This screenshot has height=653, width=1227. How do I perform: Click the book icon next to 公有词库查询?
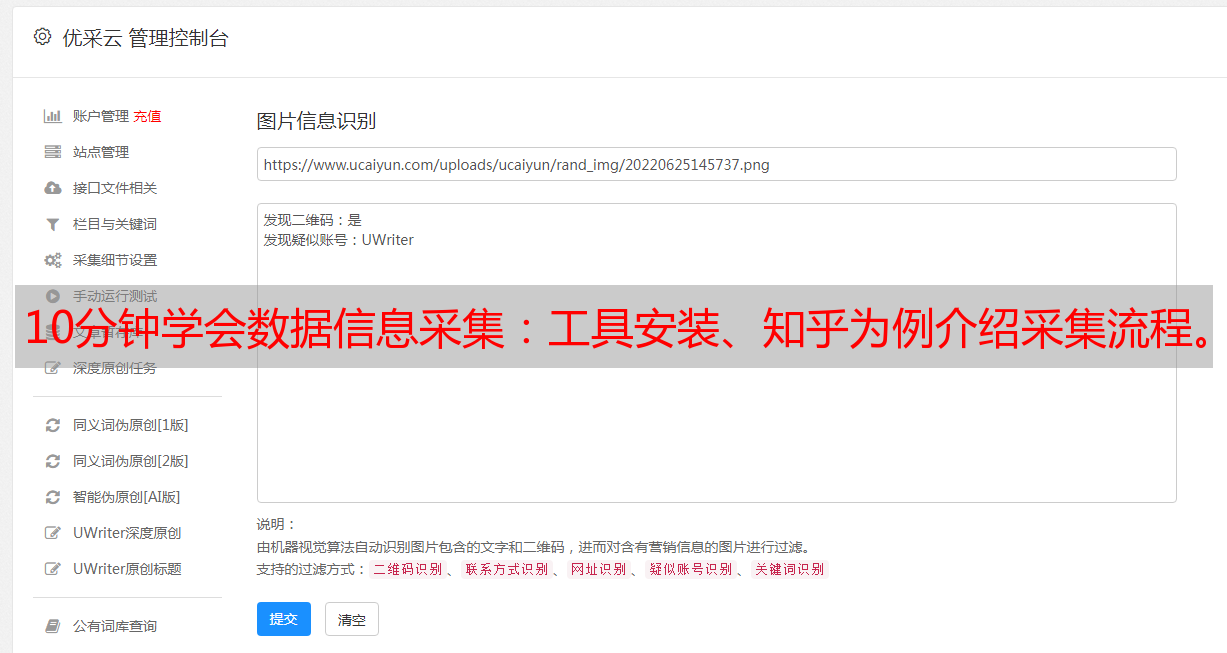click(53, 626)
